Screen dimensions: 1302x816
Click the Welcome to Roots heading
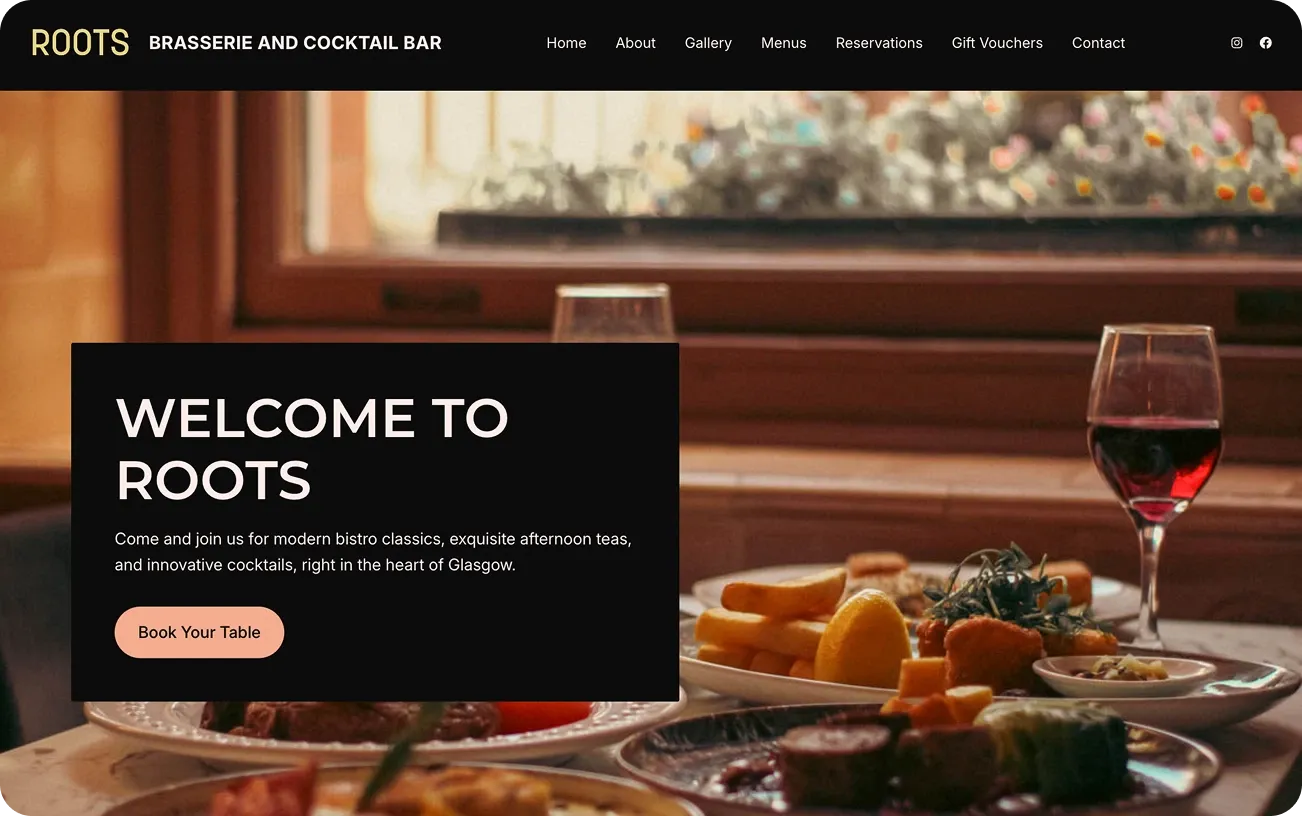point(312,449)
